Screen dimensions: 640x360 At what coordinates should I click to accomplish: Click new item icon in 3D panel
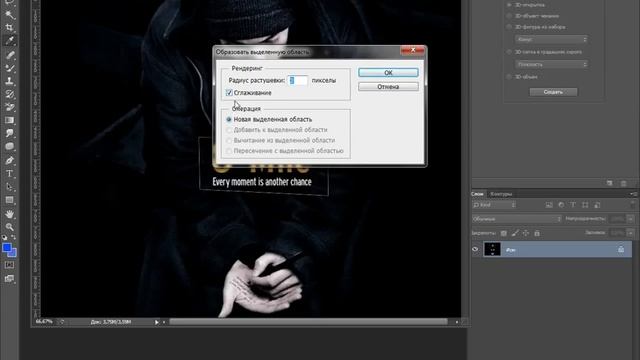click(609, 183)
